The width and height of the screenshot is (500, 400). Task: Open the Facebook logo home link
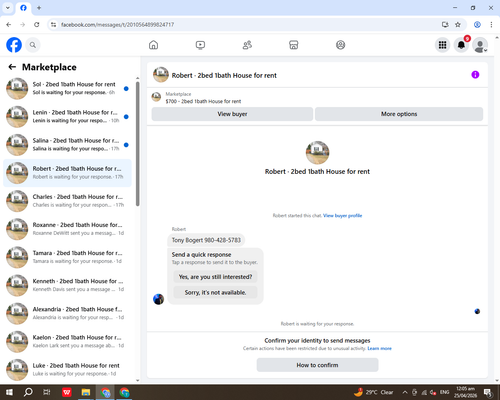coord(14,45)
